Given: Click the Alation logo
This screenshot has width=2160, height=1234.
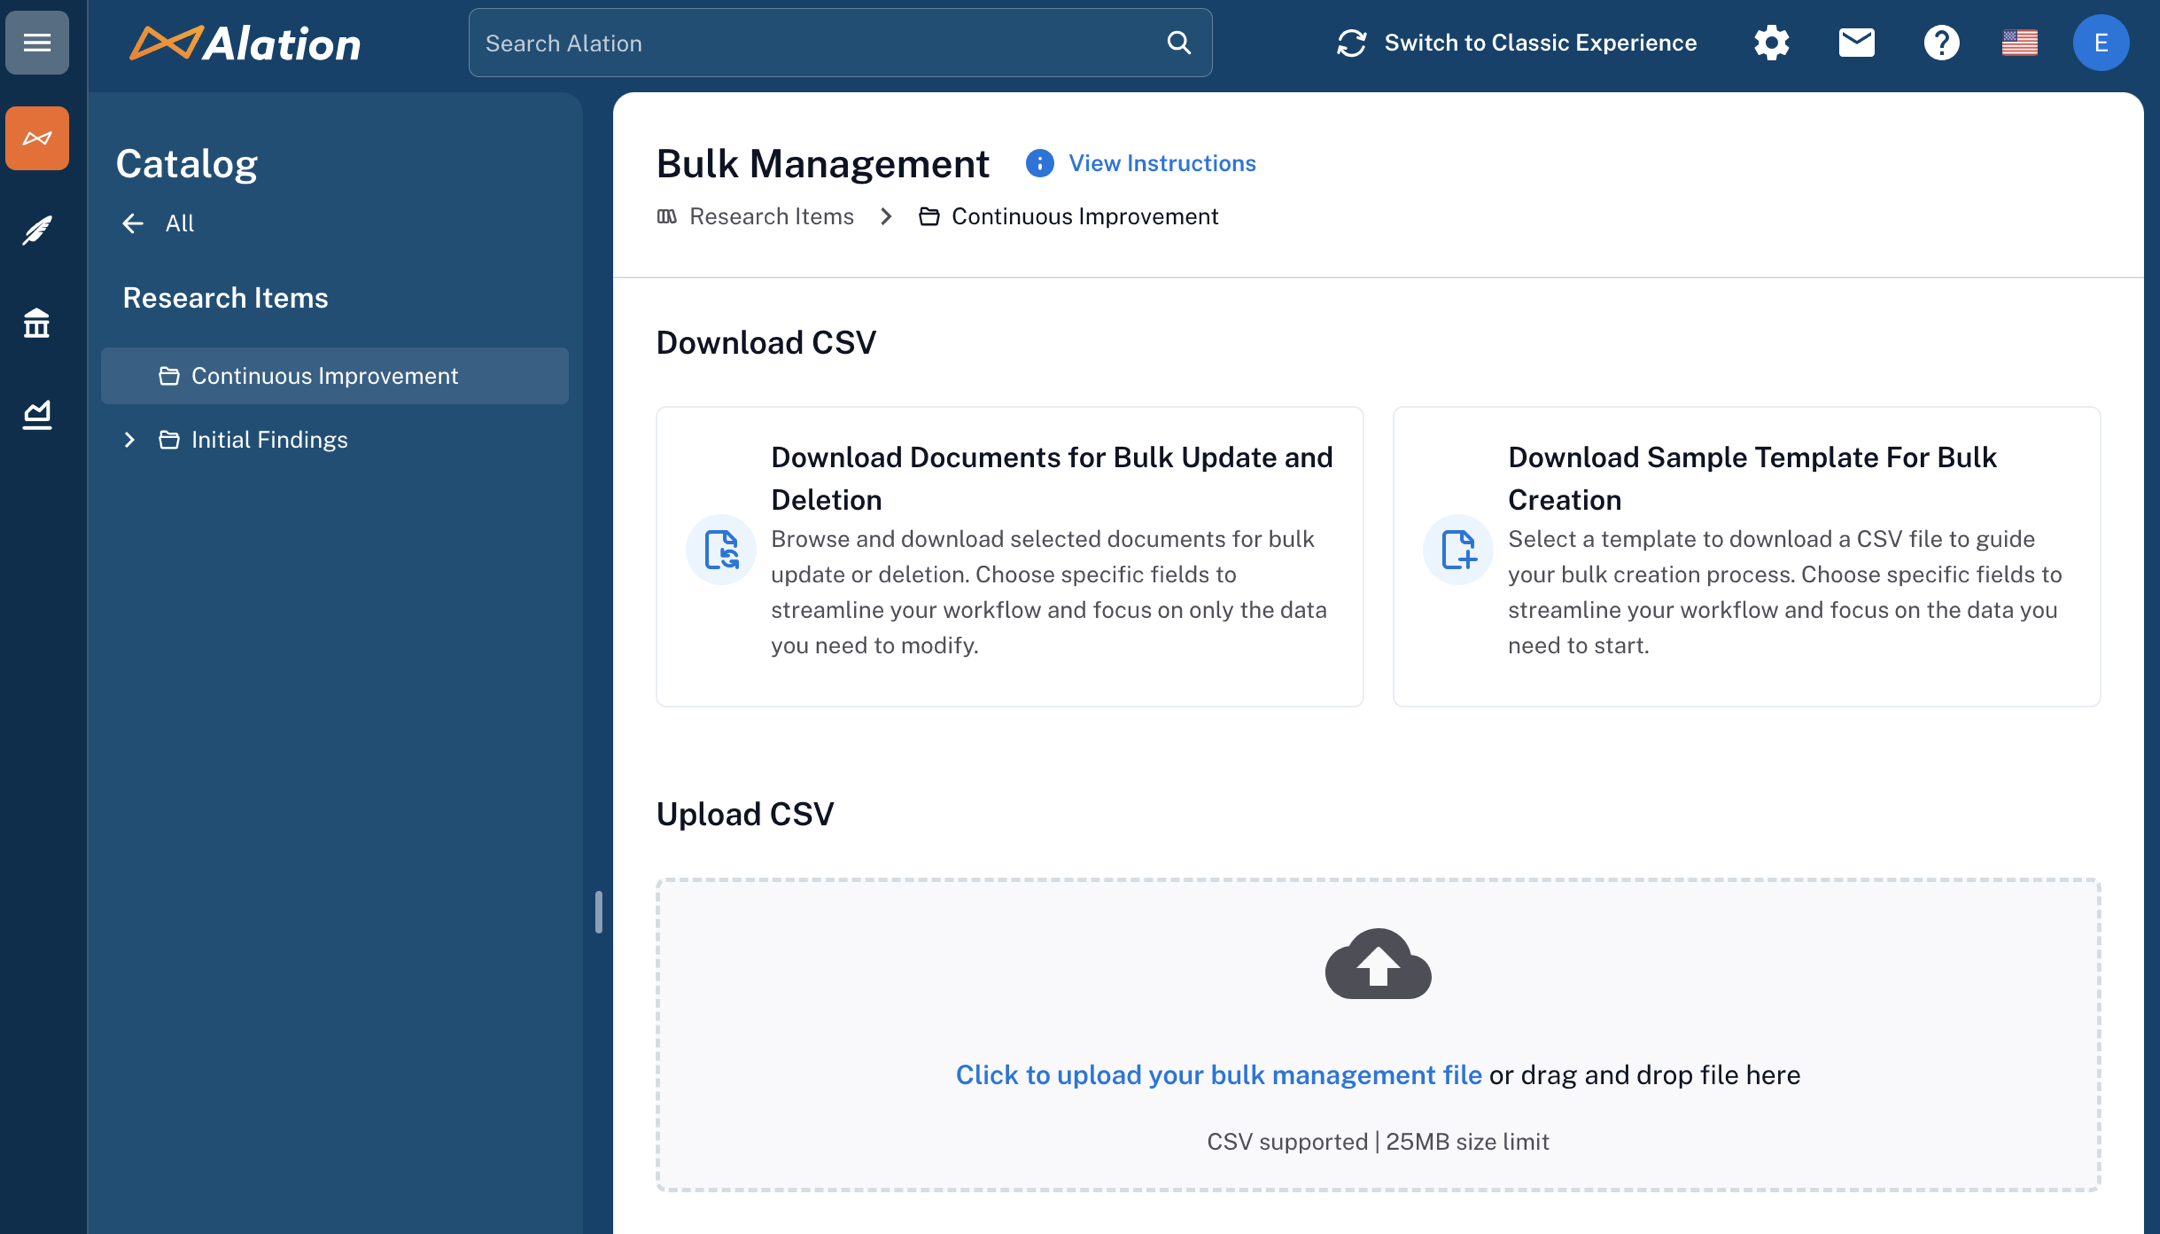Looking at the screenshot, I should [x=245, y=43].
